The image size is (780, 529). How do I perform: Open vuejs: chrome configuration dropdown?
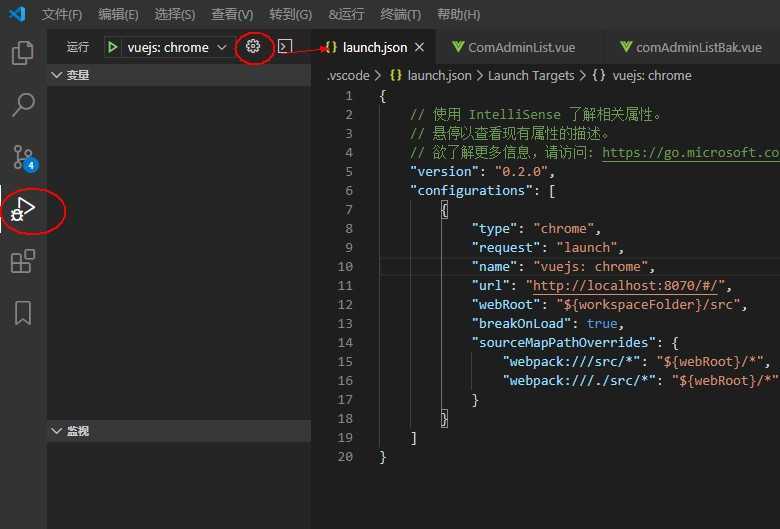[x=177, y=47]
